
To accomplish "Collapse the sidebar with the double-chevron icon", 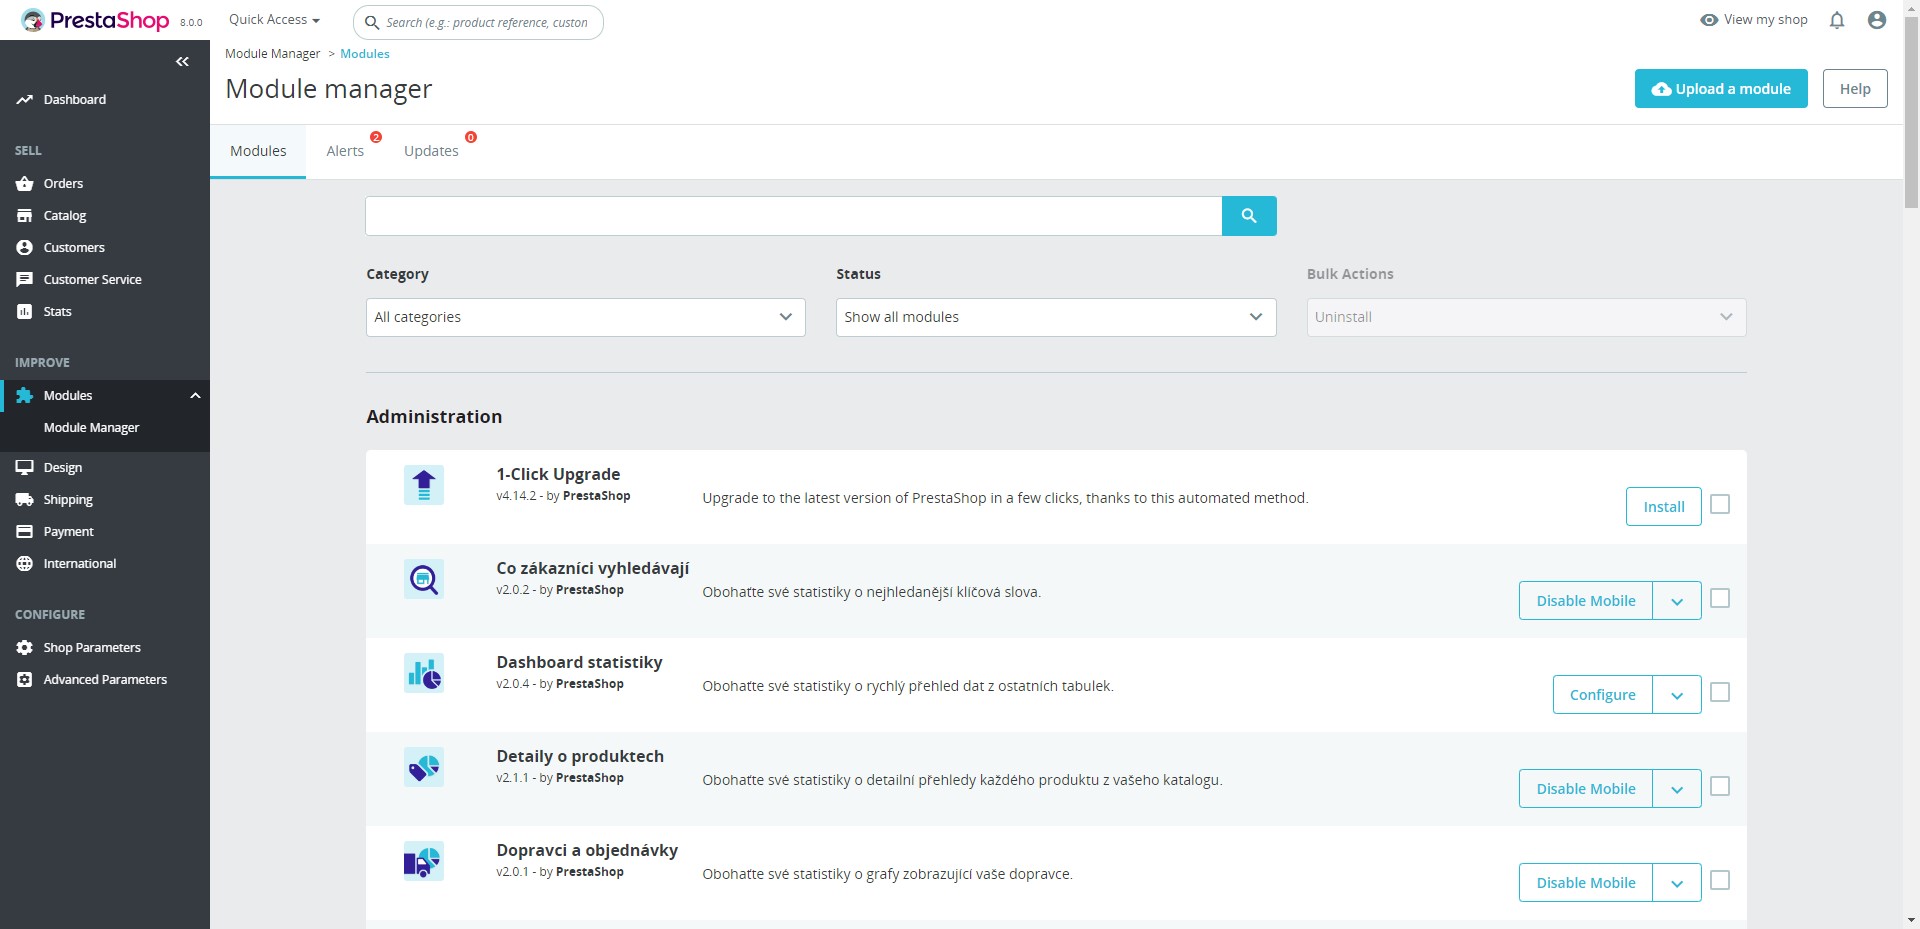I will coord(182,61).
